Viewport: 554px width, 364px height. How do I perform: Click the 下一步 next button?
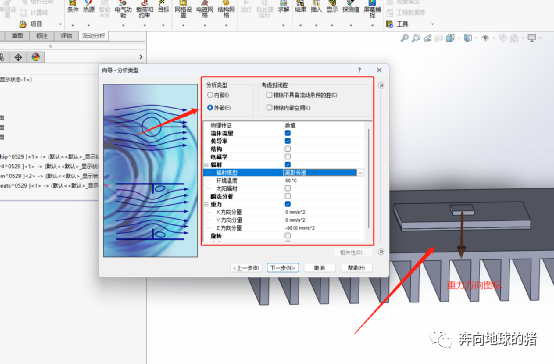[283, 268]
